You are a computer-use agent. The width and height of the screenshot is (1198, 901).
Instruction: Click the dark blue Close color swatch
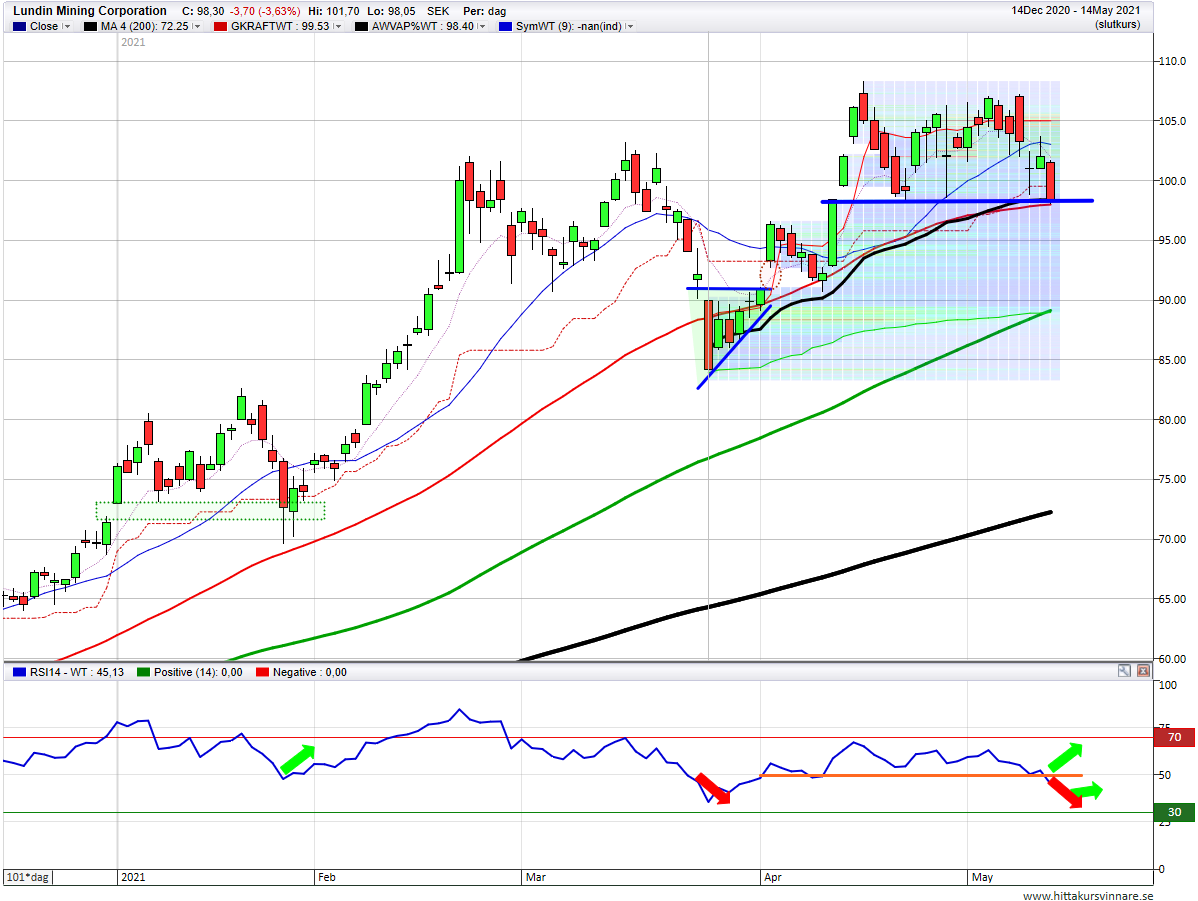click(19, 27)
